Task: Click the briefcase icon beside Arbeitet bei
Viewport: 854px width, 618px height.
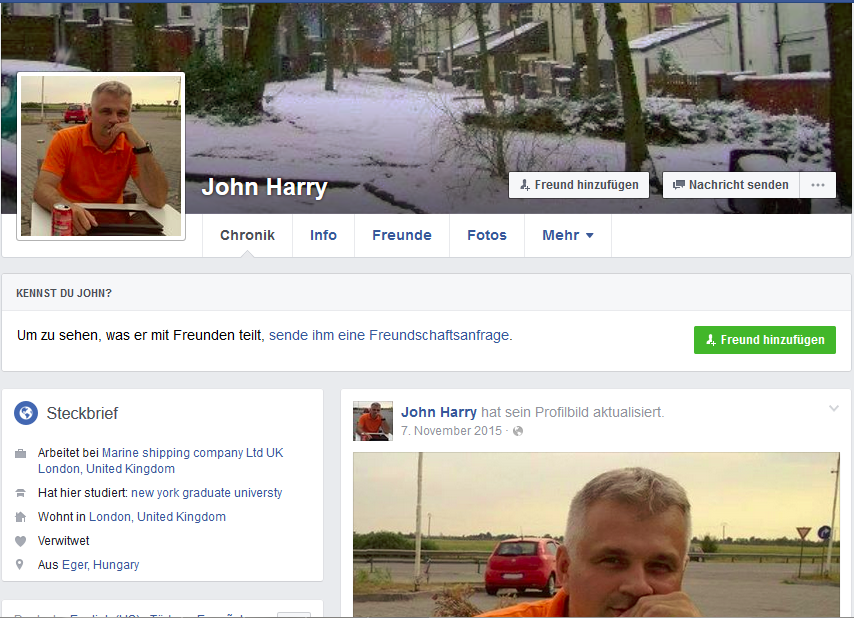Action: pyautogui.click(x=20, y=454)
